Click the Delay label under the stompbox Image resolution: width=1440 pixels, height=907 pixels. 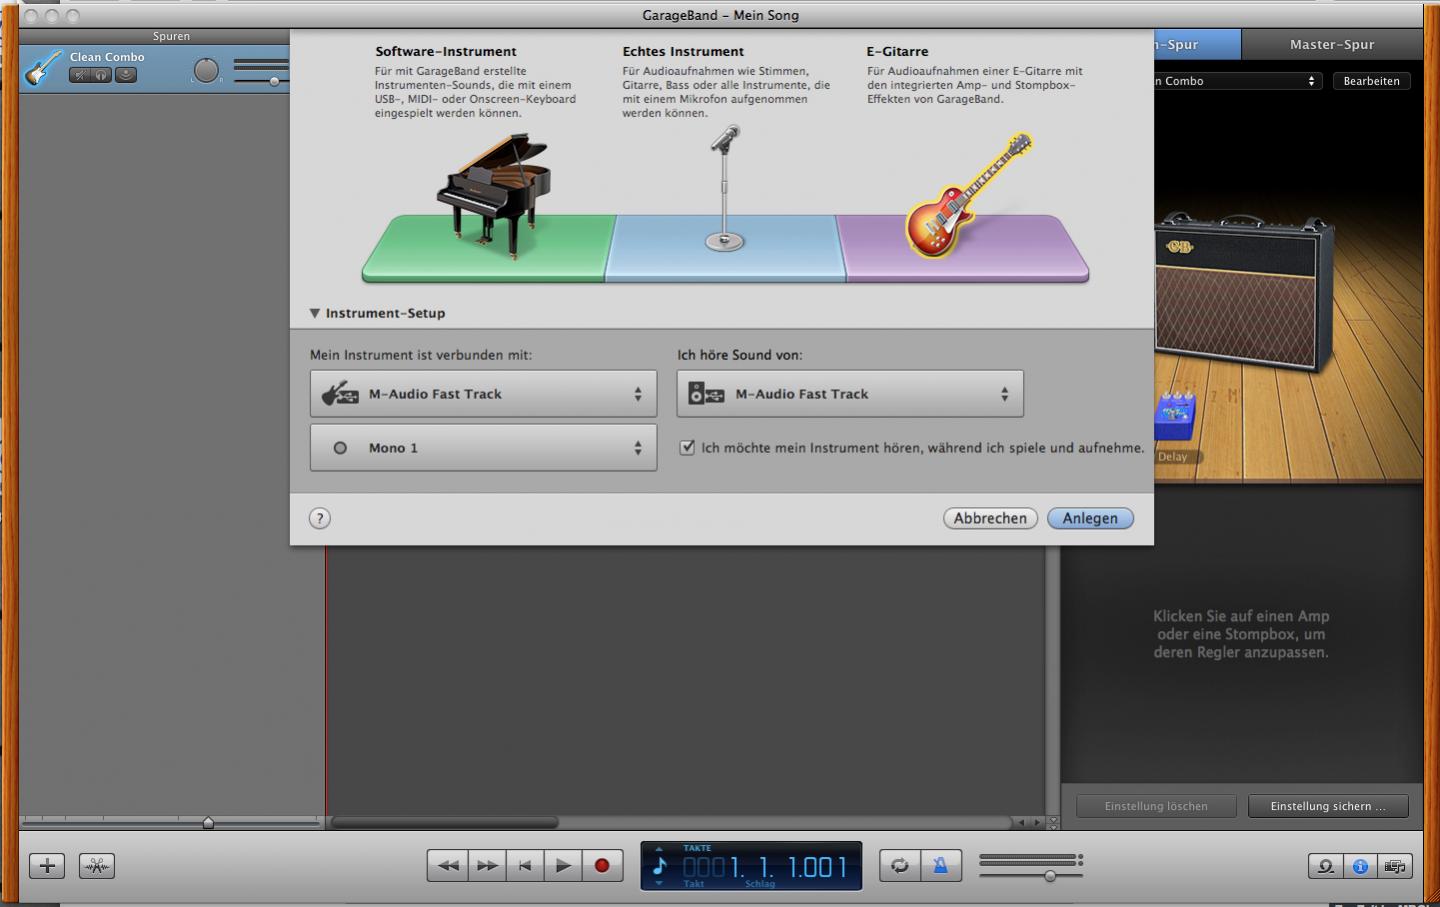click(1172, 457)
